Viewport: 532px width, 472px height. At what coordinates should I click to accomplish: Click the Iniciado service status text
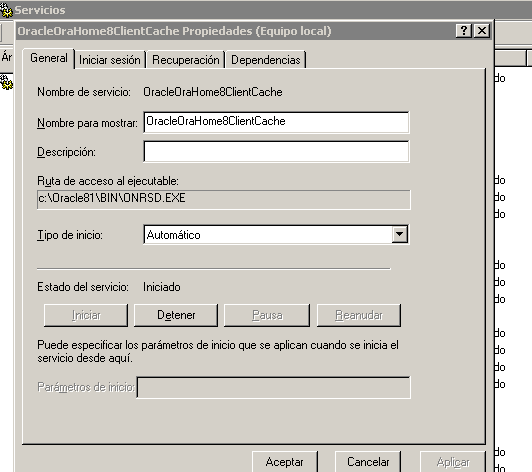(162, 287)
